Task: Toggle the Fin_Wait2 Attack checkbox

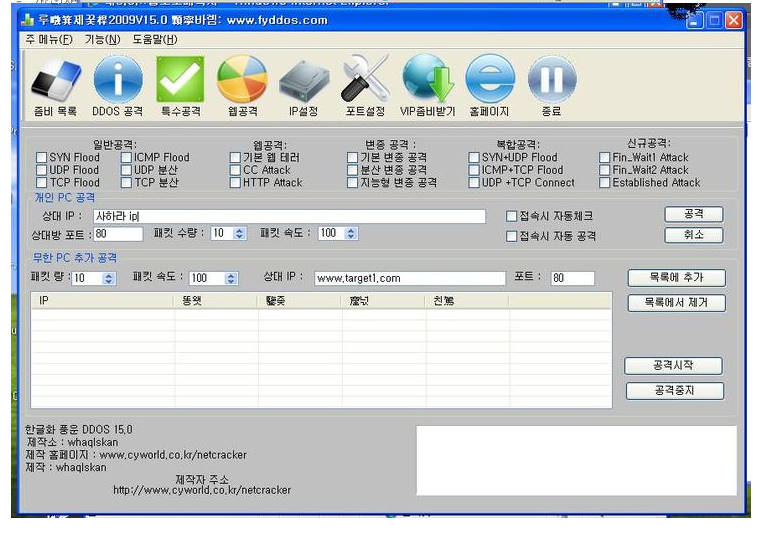Action: [x=604, y=170]
